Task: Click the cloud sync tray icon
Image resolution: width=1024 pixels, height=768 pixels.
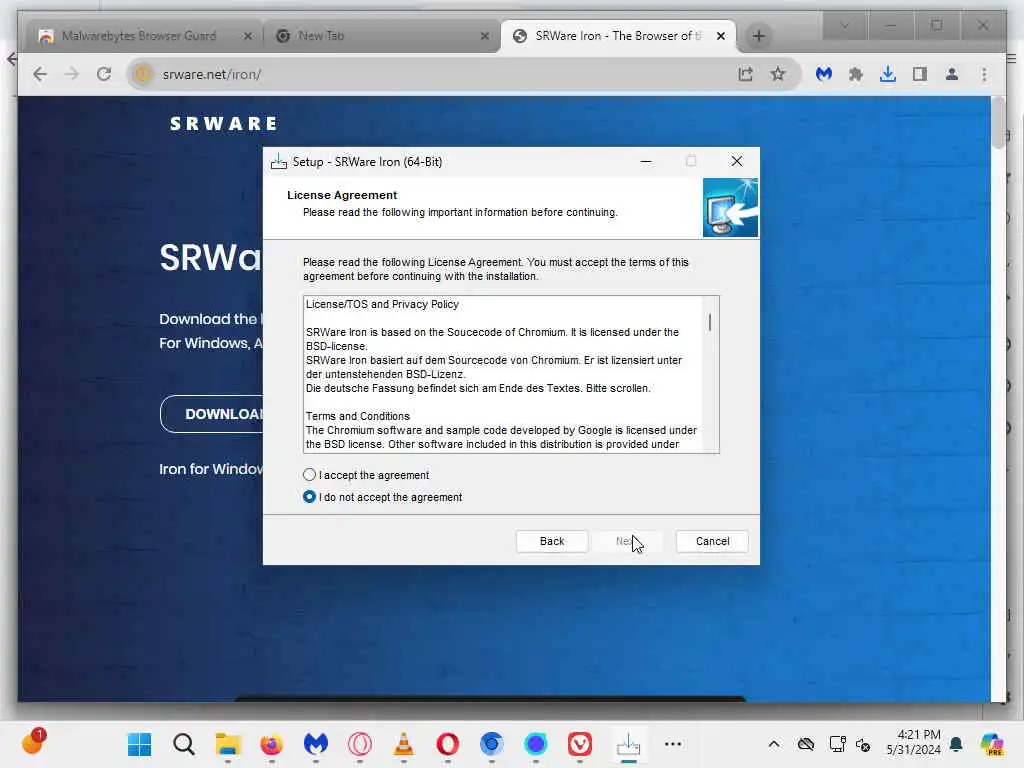Action: pos(806,744)
